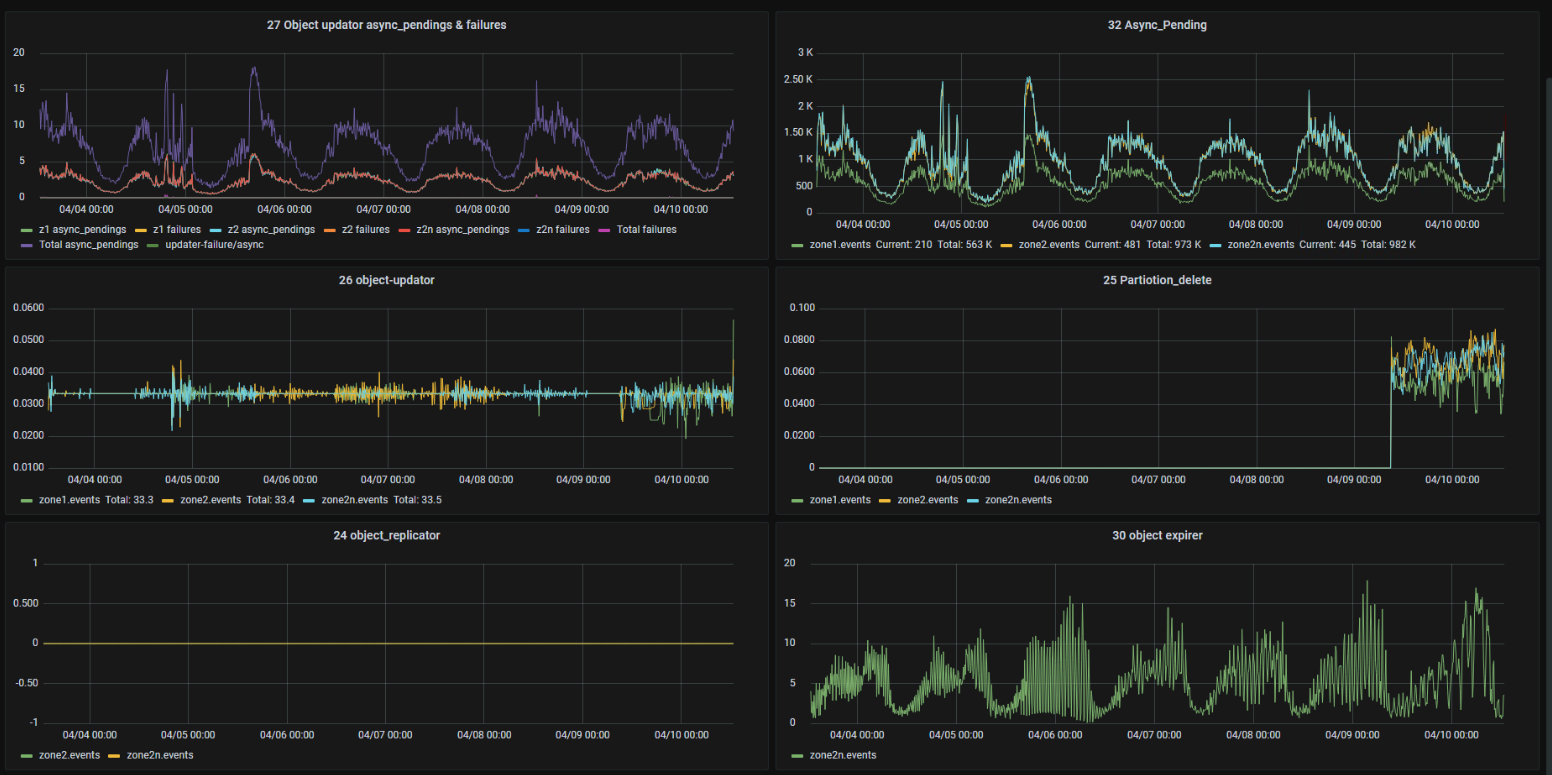This screenshot has width=1552, height=775.
Task: Open the '32 Async_Pending' panel title menu
Action: (x=1157, y=25)
